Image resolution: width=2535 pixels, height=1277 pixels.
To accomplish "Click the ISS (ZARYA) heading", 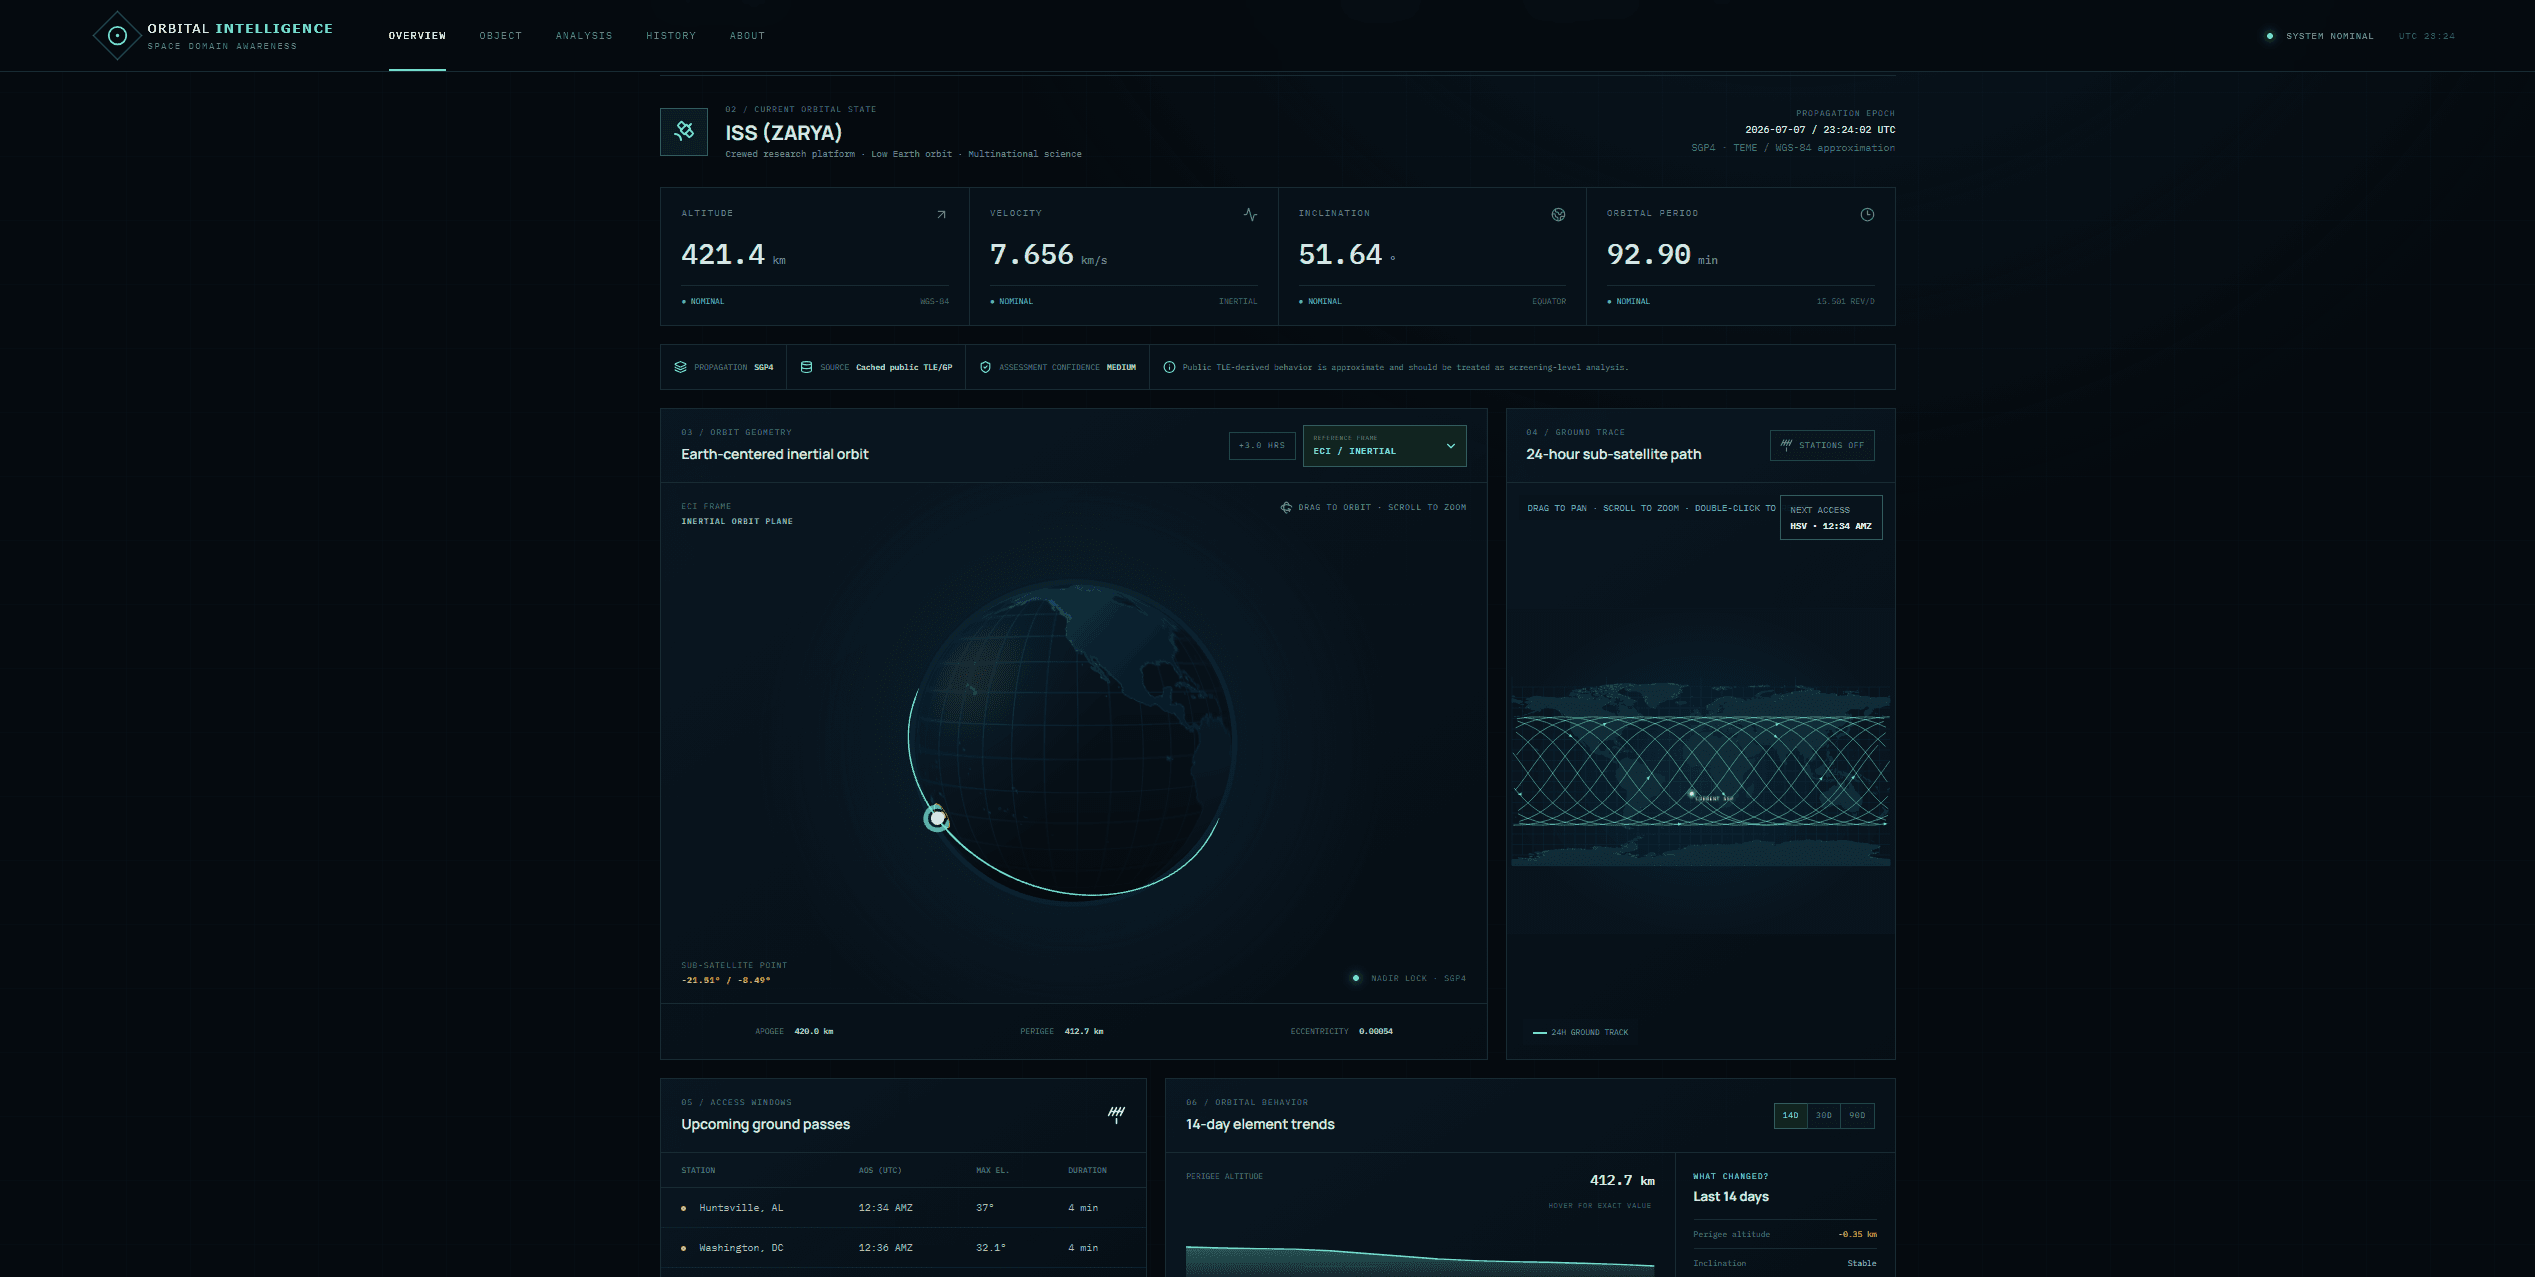I will point(783,133).
